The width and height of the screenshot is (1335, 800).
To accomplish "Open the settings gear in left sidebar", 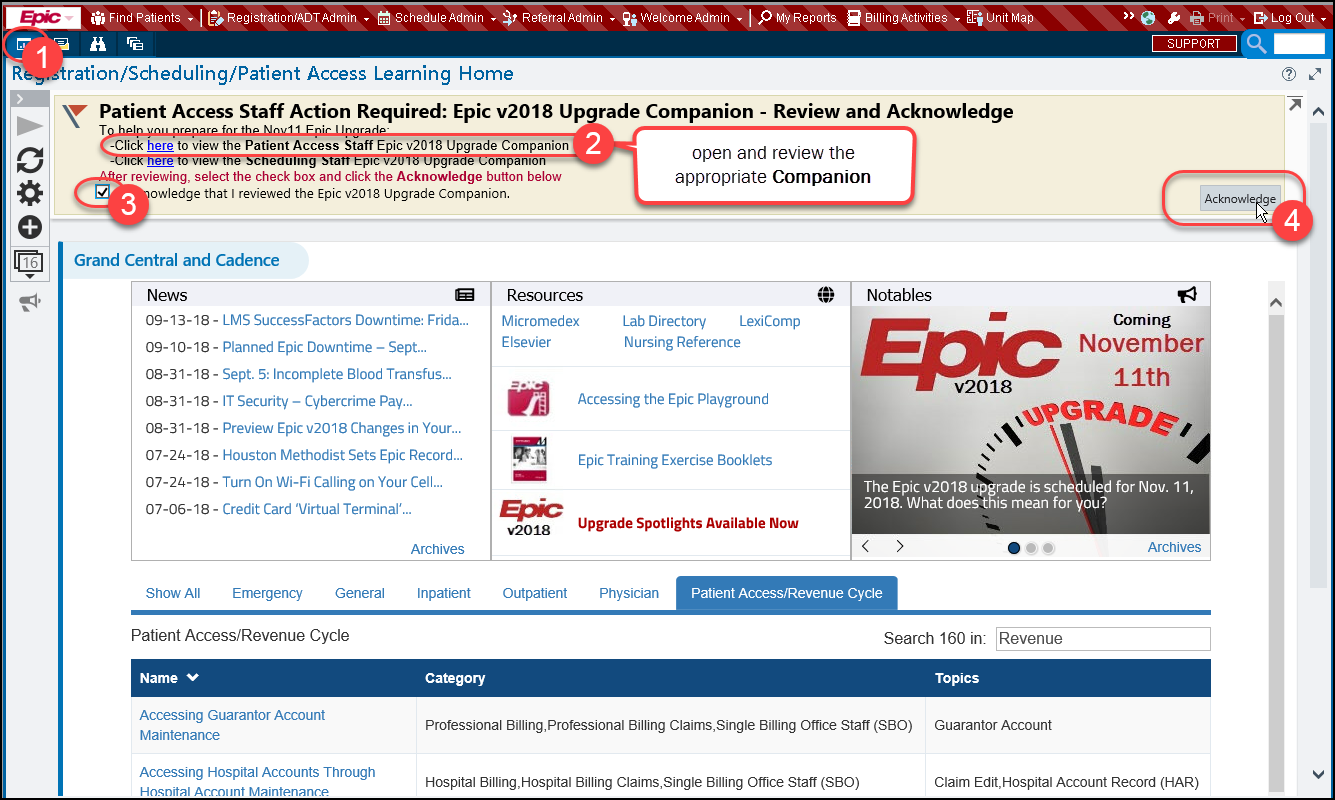I will tap(30, 194).
